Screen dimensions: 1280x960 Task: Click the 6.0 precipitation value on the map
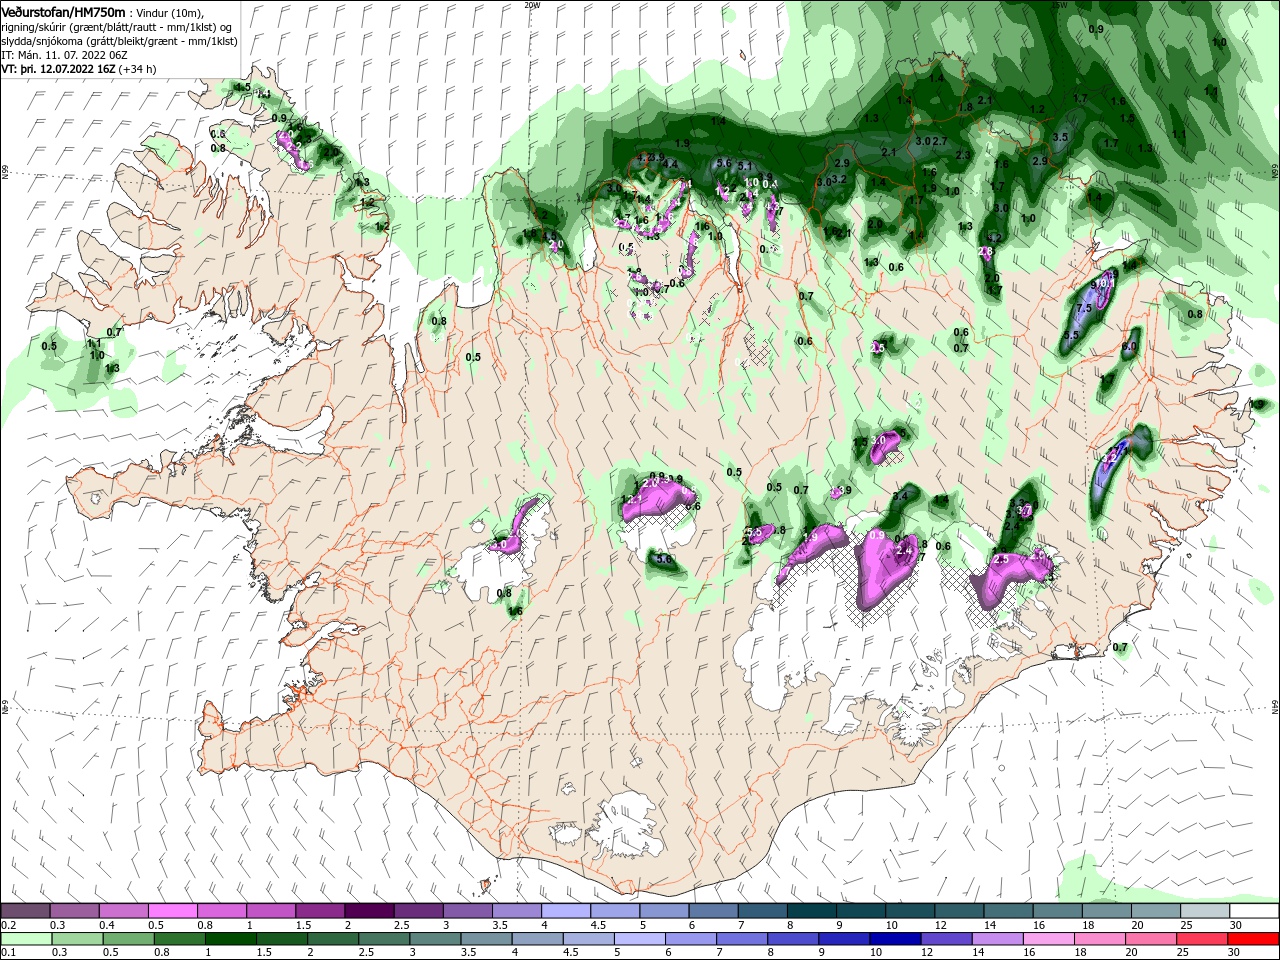click(1129, 347)
